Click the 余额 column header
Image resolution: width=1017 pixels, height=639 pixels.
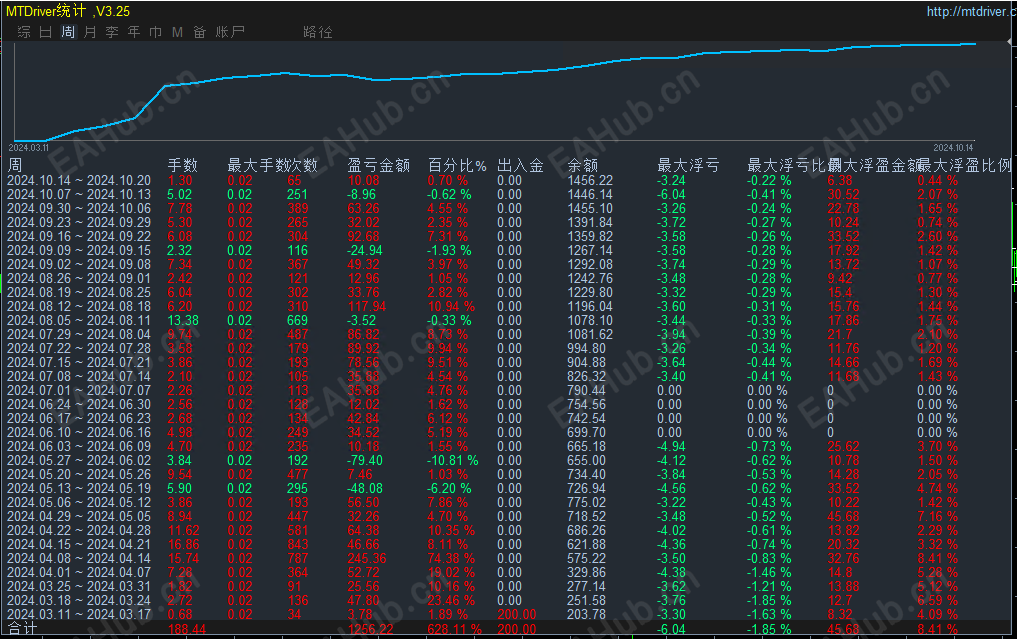click(x=582, y=165)
